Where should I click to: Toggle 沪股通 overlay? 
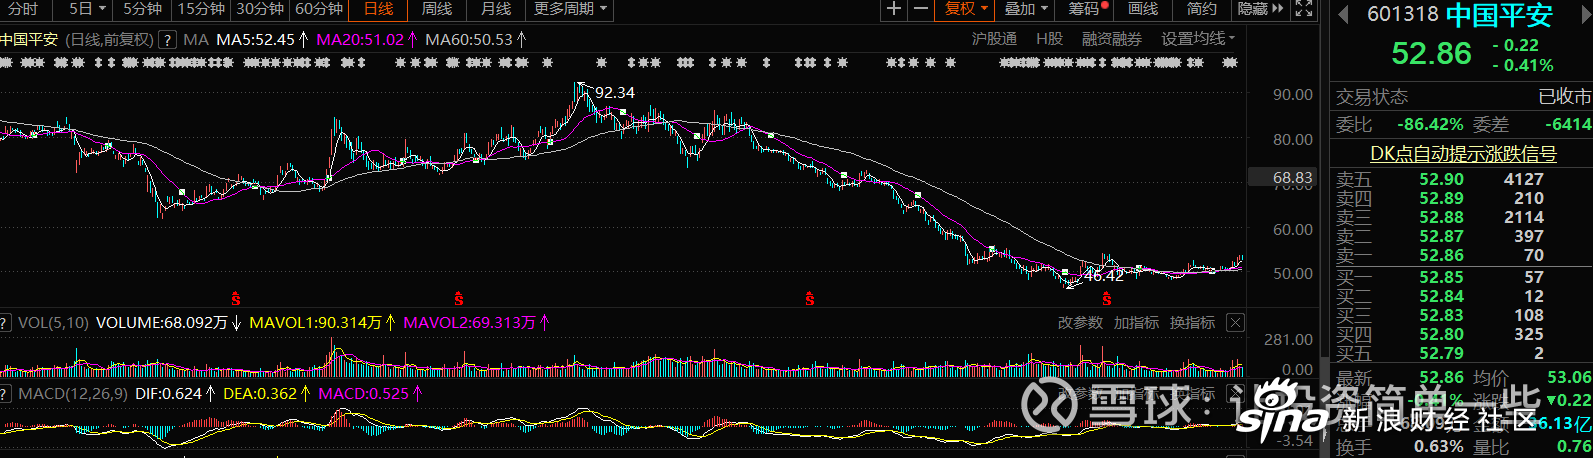[994, 39]
